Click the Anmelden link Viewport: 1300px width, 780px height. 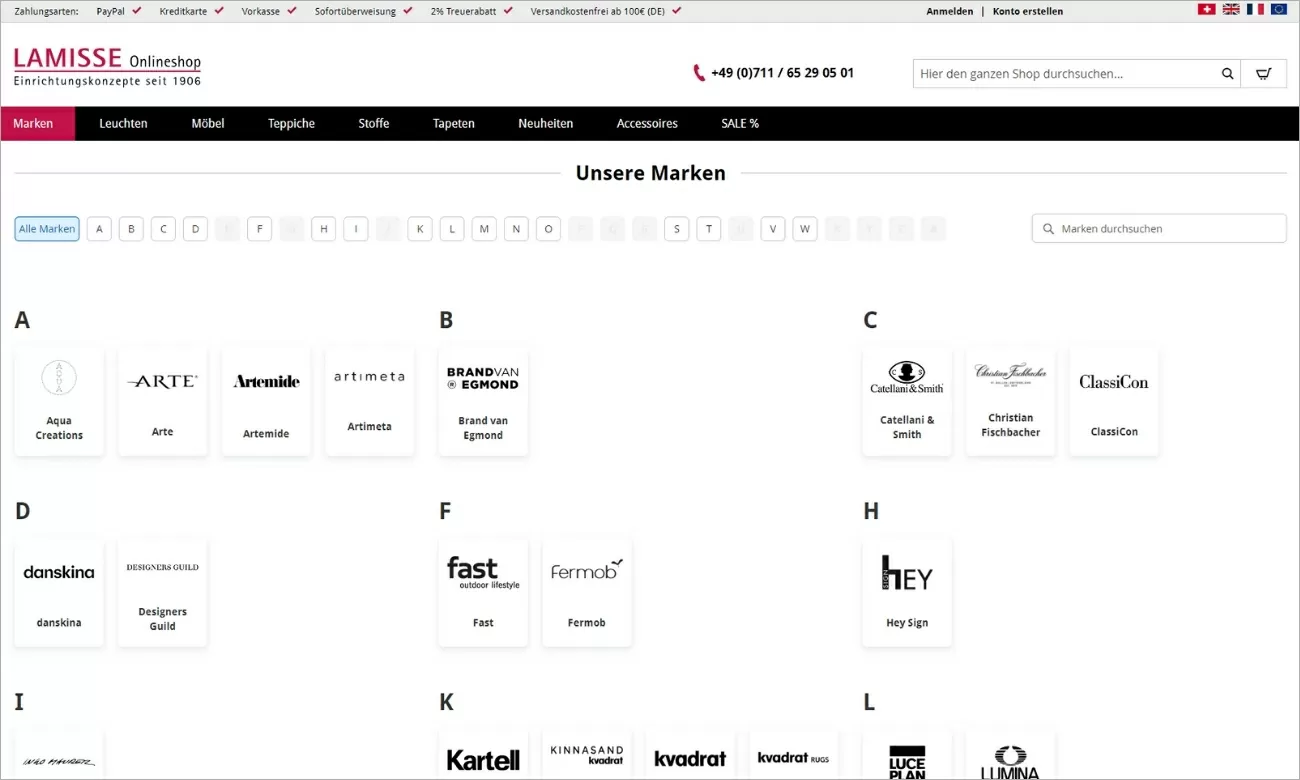pos(949,11)
